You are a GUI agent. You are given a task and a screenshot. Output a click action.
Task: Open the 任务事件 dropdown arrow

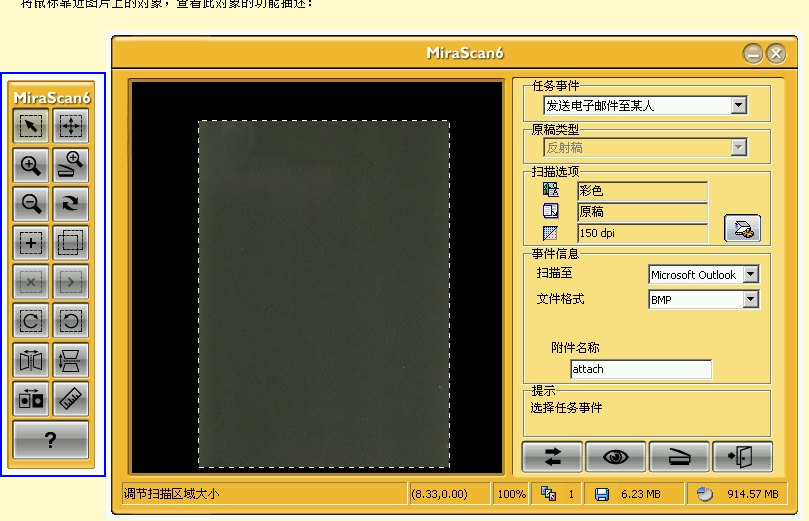(739, 105)
